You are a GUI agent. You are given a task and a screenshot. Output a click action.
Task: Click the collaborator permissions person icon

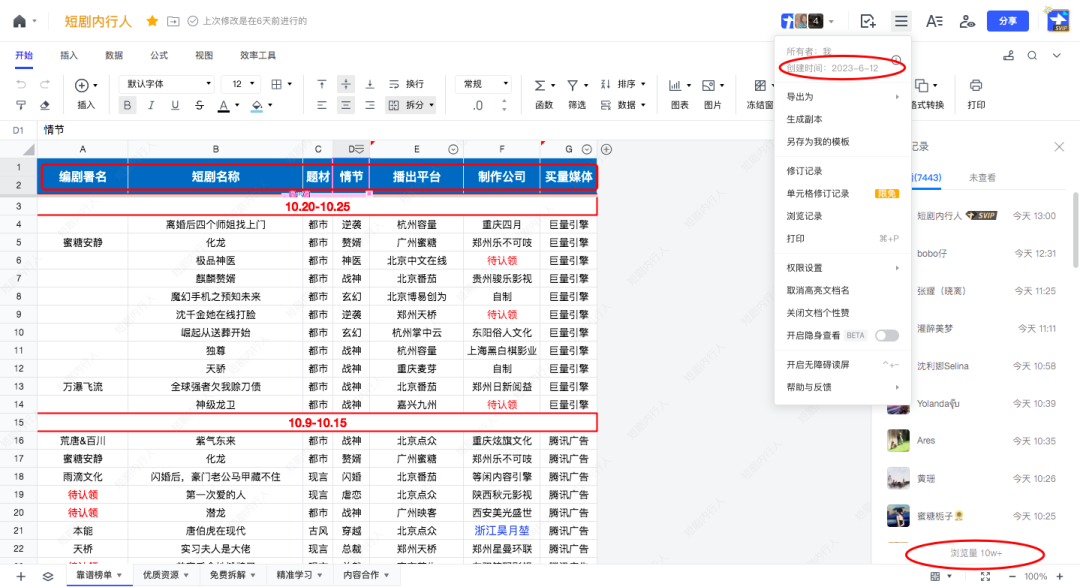click(x=967, y=21)
